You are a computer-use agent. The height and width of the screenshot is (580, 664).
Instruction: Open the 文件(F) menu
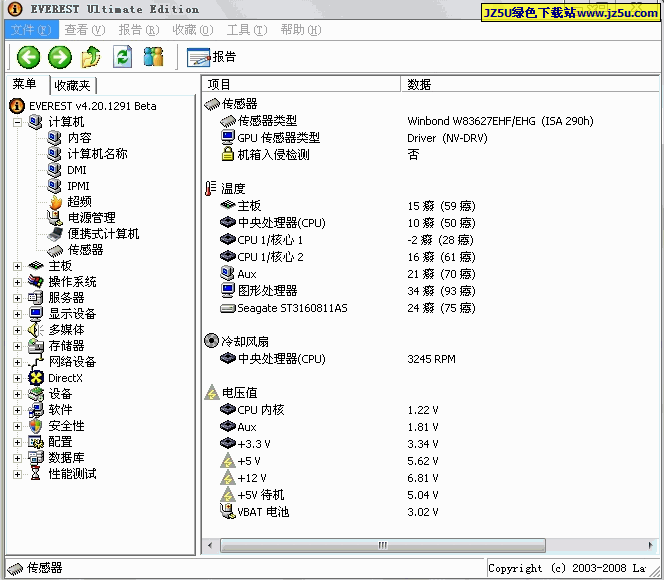31,30
